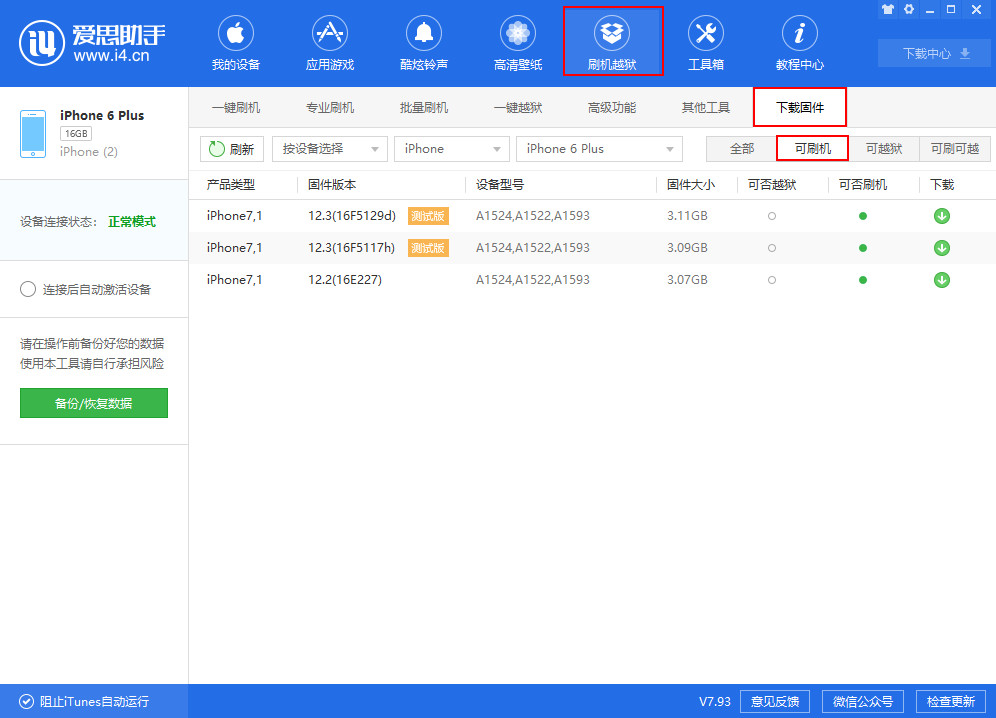996x718 pixels.
Task: Check for updates via 检查更新
Action: [950, 701]
